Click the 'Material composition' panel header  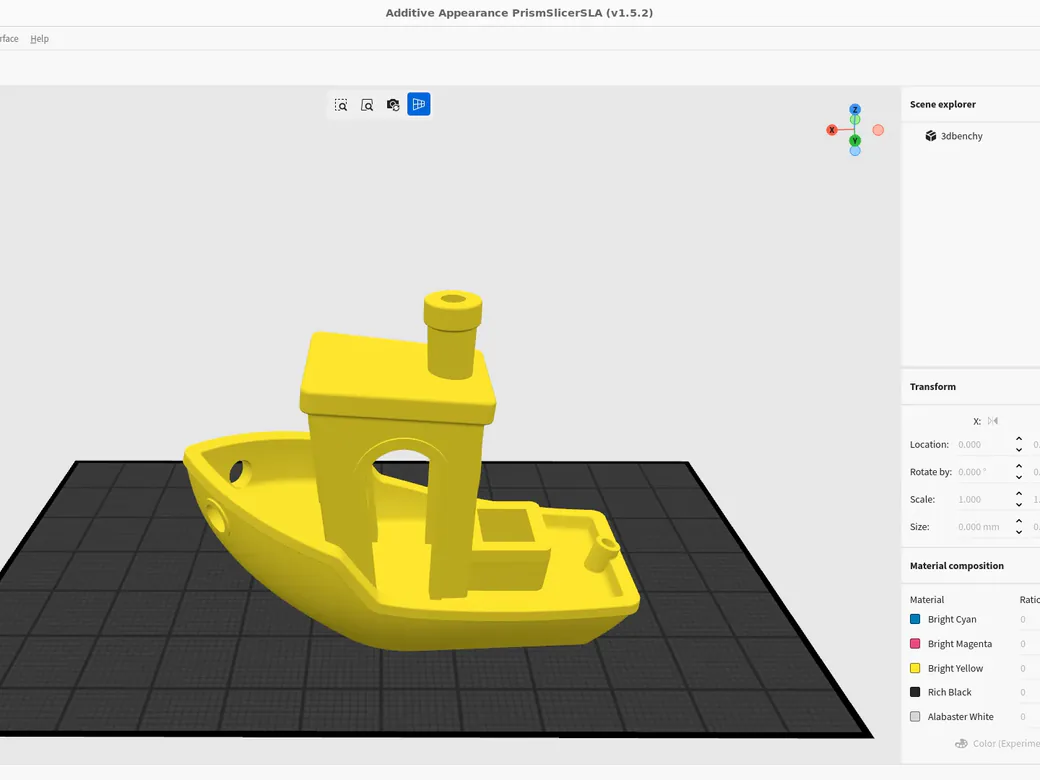(x=956, y=566)
